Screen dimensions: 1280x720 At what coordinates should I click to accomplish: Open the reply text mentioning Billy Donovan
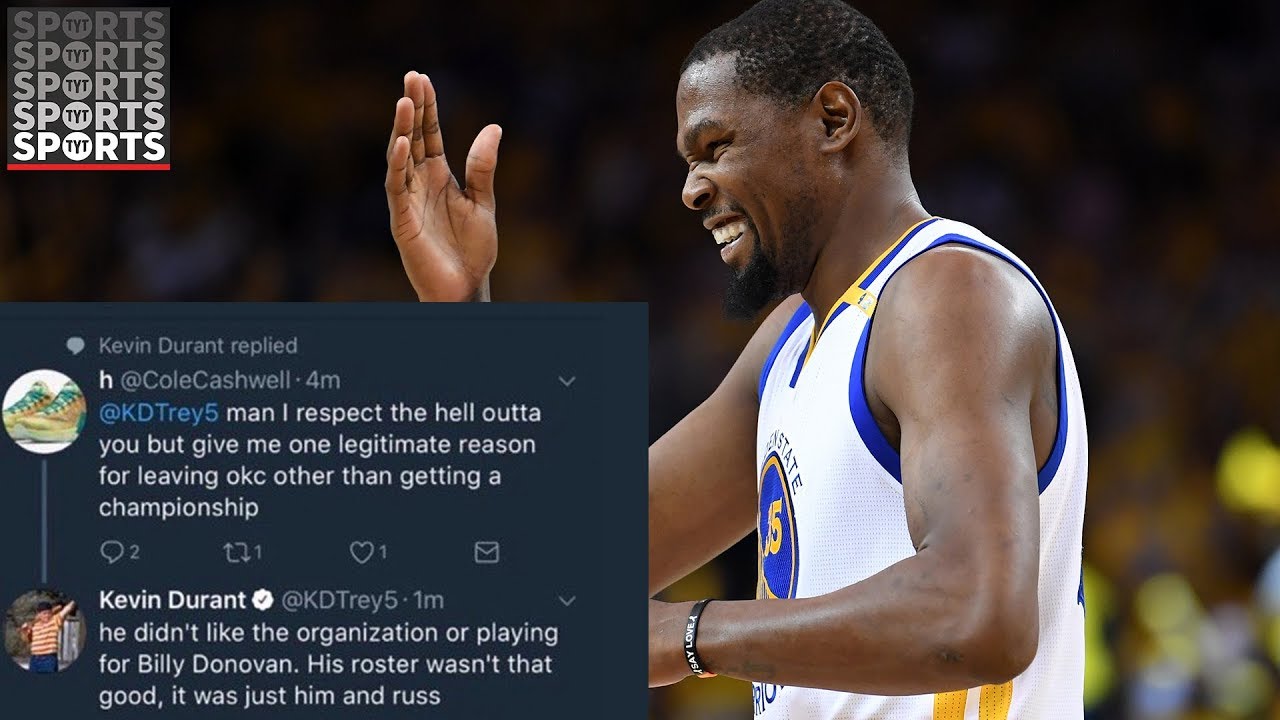click(328, 664)
